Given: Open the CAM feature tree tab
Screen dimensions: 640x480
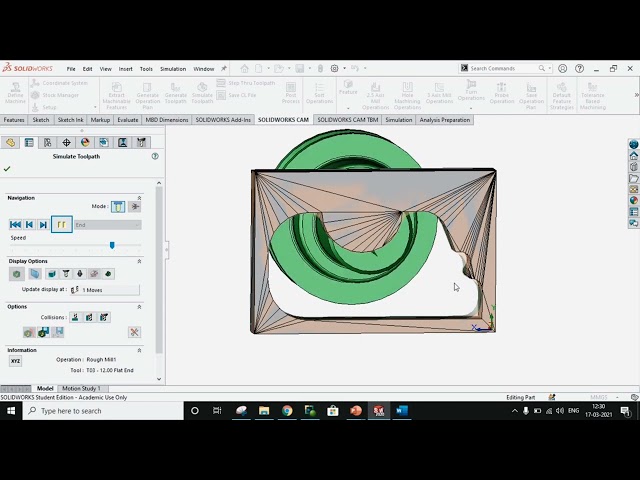Looking at the screenshot, I should (104, 142).
